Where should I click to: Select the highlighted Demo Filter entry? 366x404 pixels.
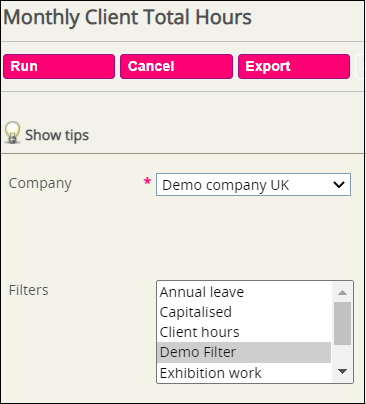click(x=244, y=352)
